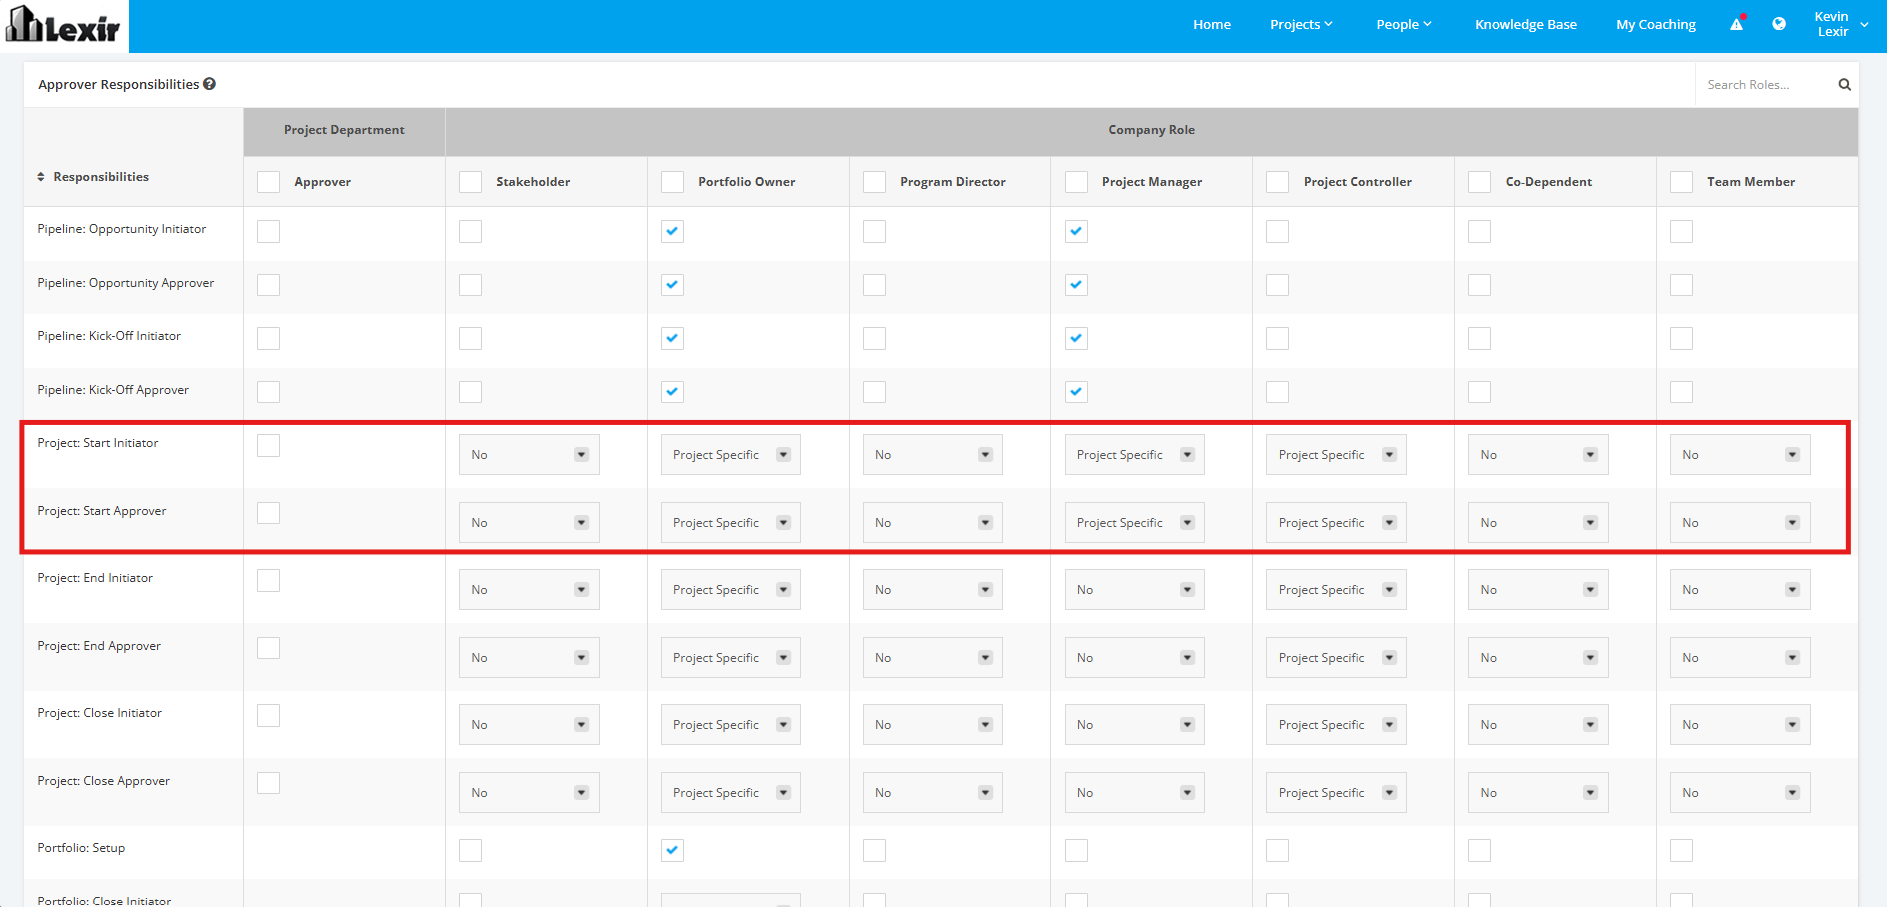The height and width of the screenshot is (907, 1887).
Task: Click the Responsibilities column header
Action: [x=101, y=177]
